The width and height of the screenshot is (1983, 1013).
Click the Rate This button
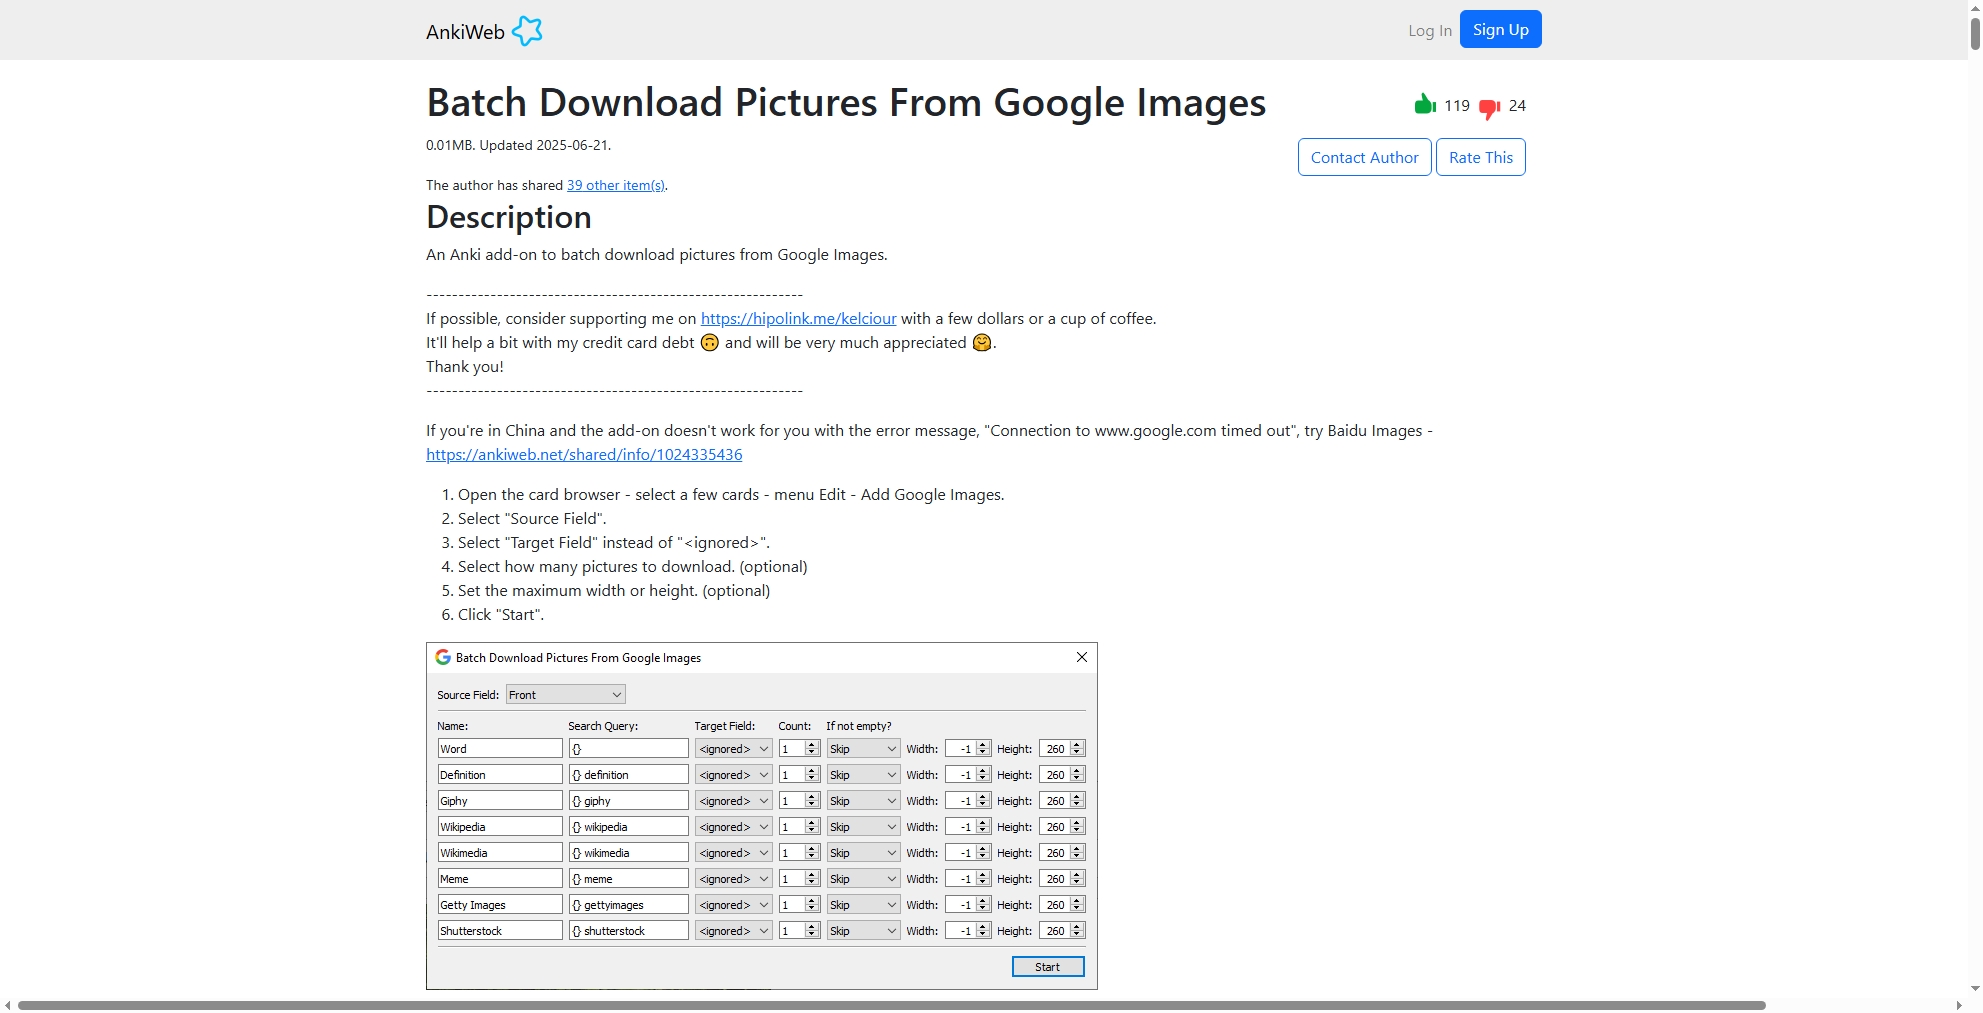tap(1480, 157)
